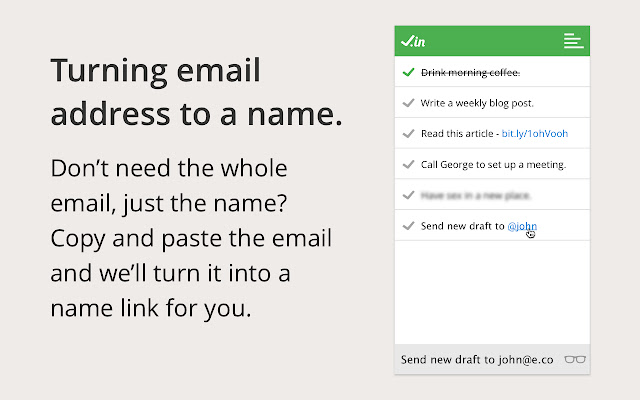Click 'Send new draft to' text in list

pyautogui.click(x=462, y=226)
